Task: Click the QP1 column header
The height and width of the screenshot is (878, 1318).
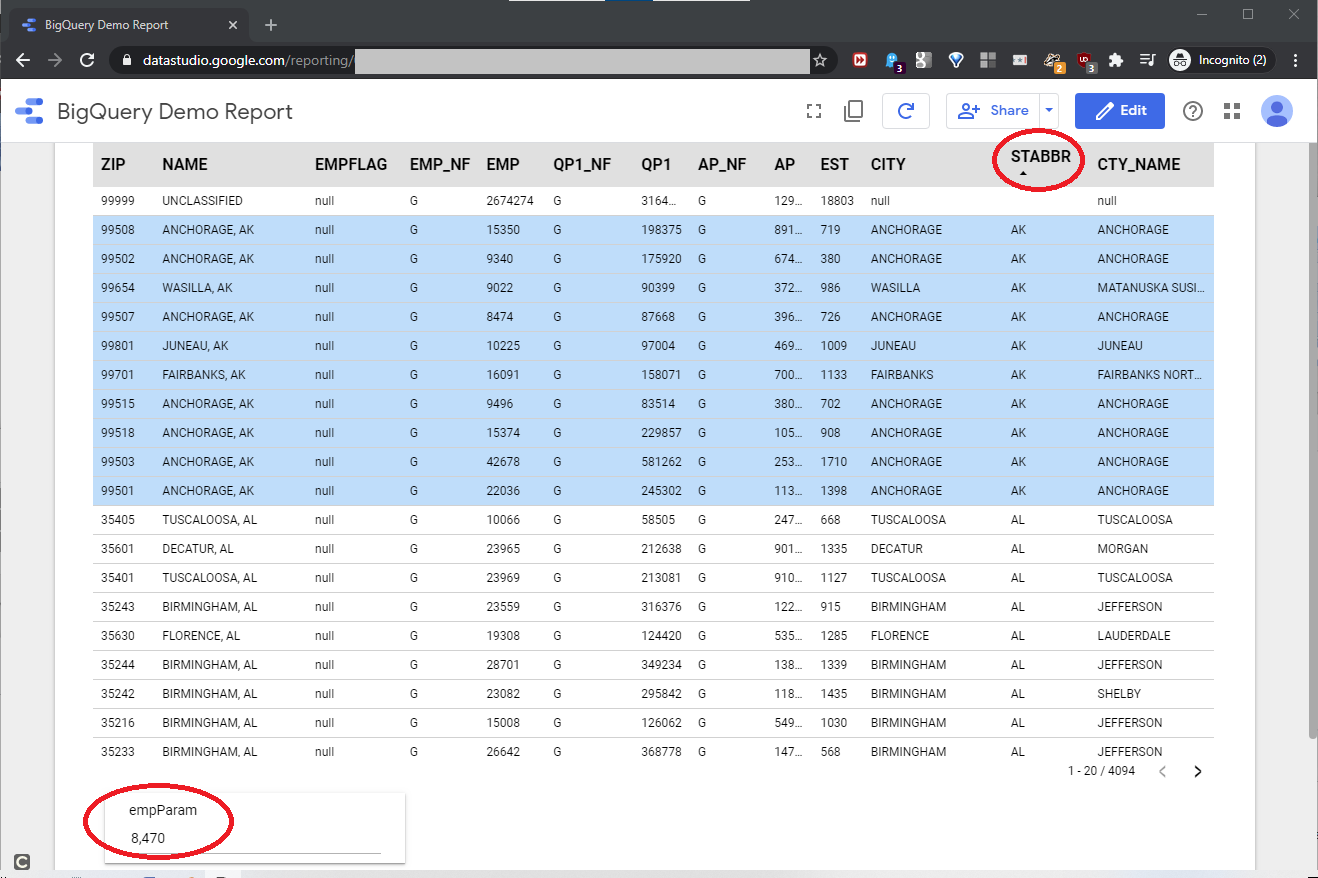Action: [656, 164]
